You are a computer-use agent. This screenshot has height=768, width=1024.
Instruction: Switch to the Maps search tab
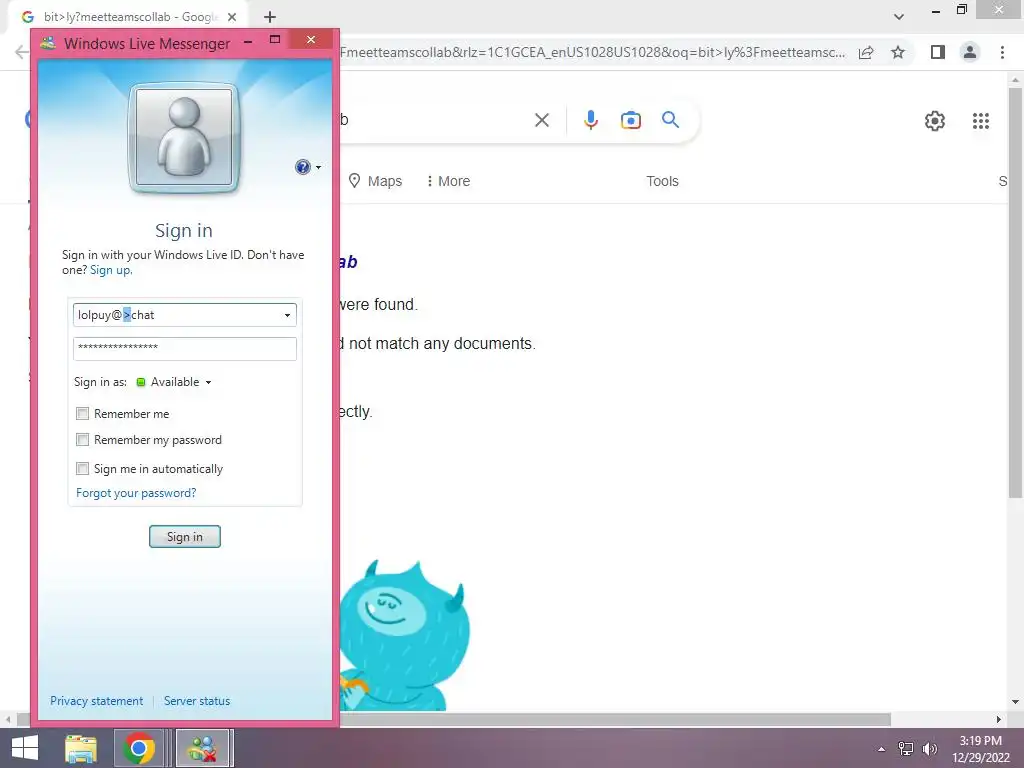coord(376,181)
